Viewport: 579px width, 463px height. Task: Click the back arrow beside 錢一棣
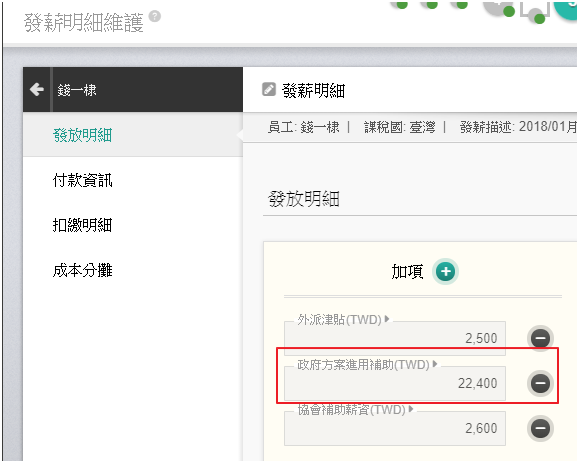37,89
